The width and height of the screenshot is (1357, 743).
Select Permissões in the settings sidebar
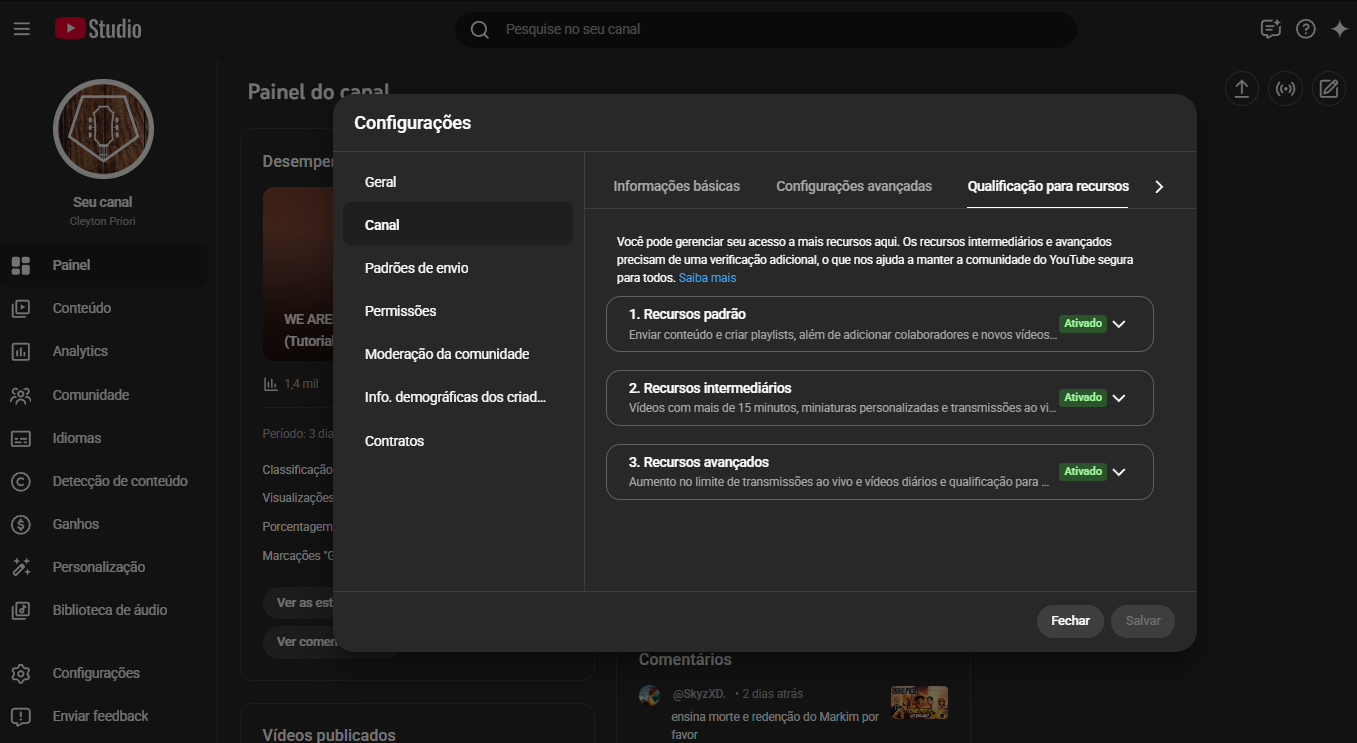(x=400, y=311)
